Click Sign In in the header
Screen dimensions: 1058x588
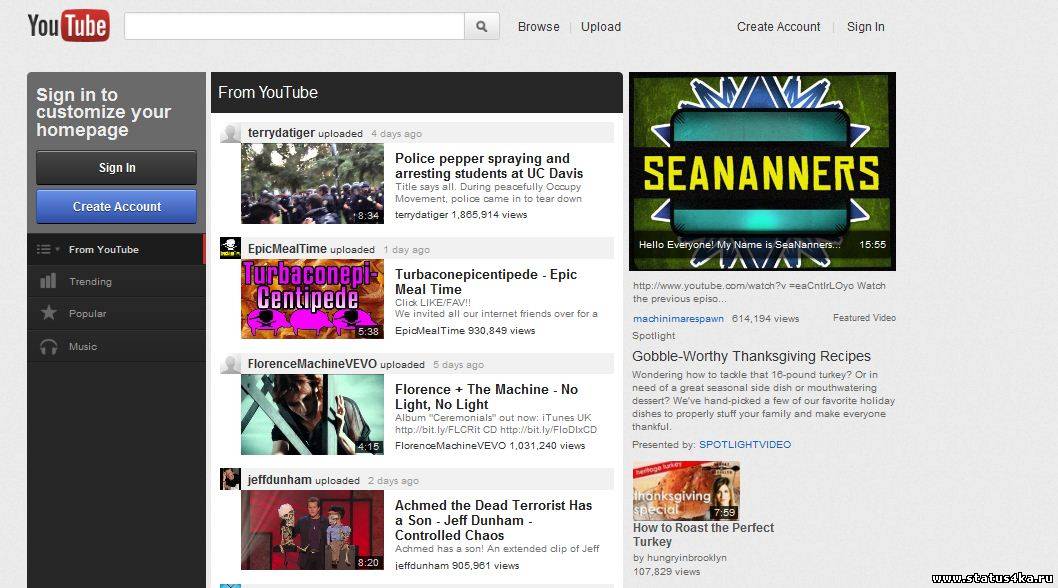(866, 27)
